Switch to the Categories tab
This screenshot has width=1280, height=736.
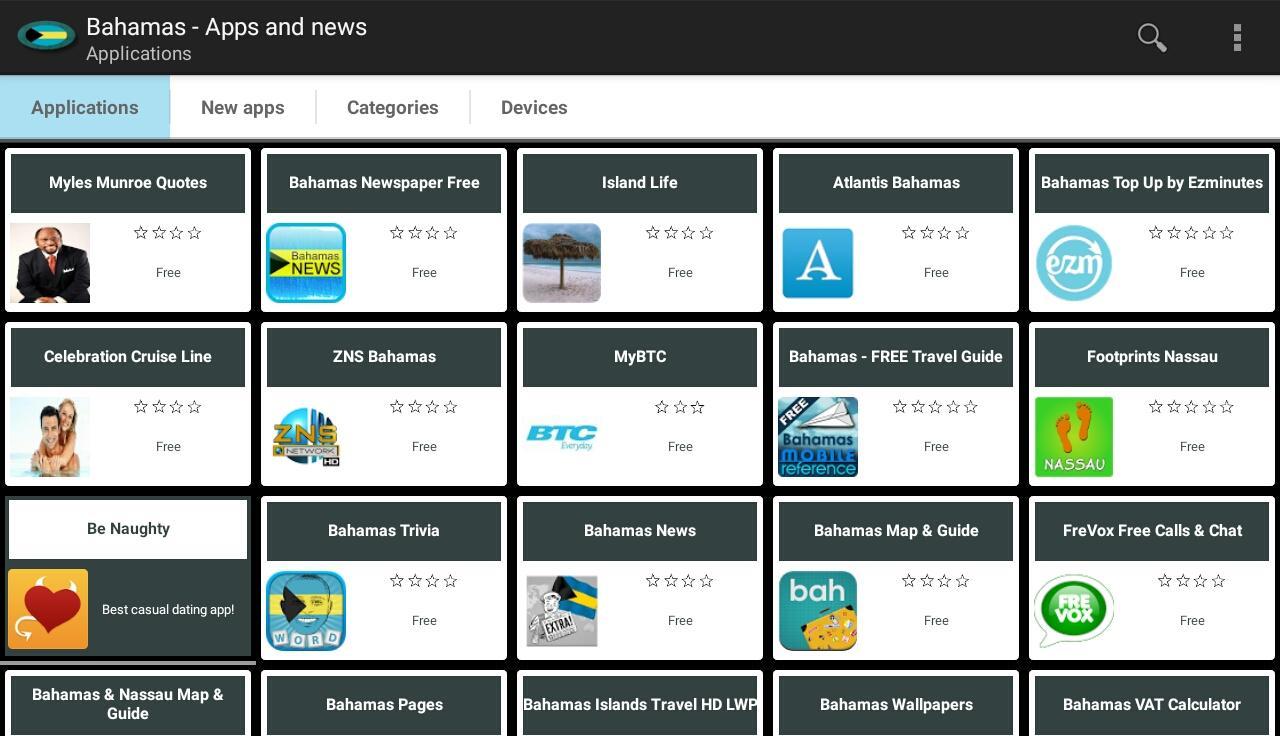tap(393, 107)
